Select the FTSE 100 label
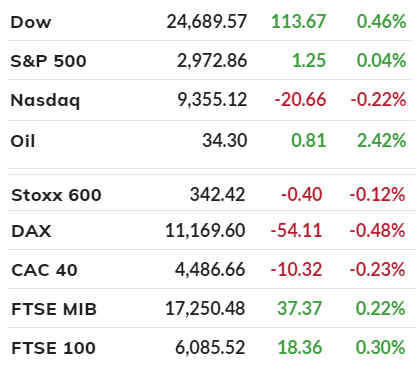The height and width of the screenshot is (372, 418). 53,348
